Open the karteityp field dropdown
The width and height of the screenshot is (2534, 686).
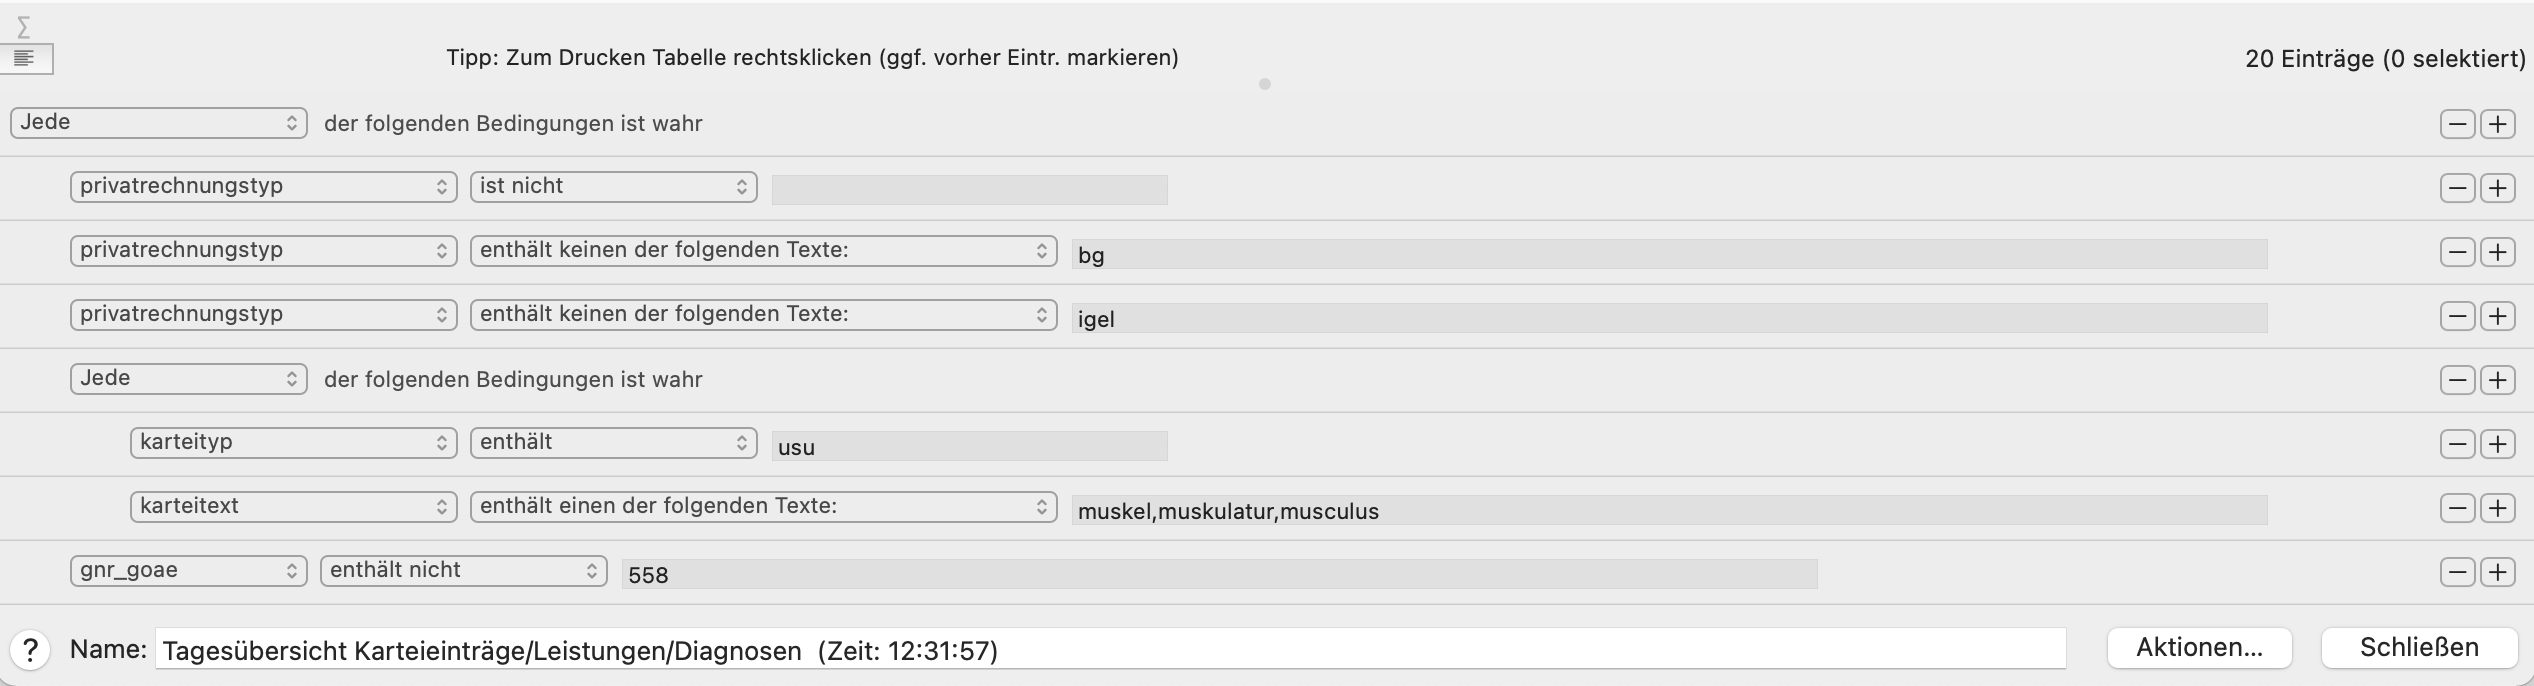294,443
